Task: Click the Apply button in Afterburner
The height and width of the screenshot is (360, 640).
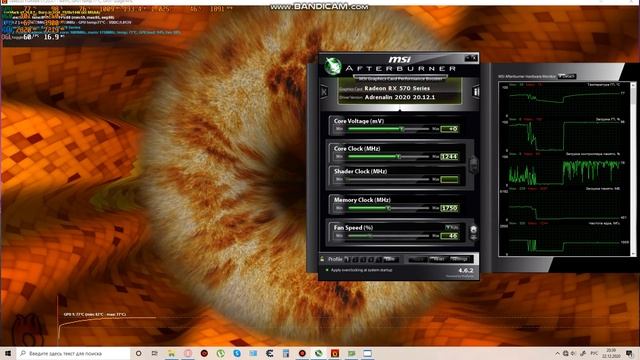Action: [x=417, y=260]
